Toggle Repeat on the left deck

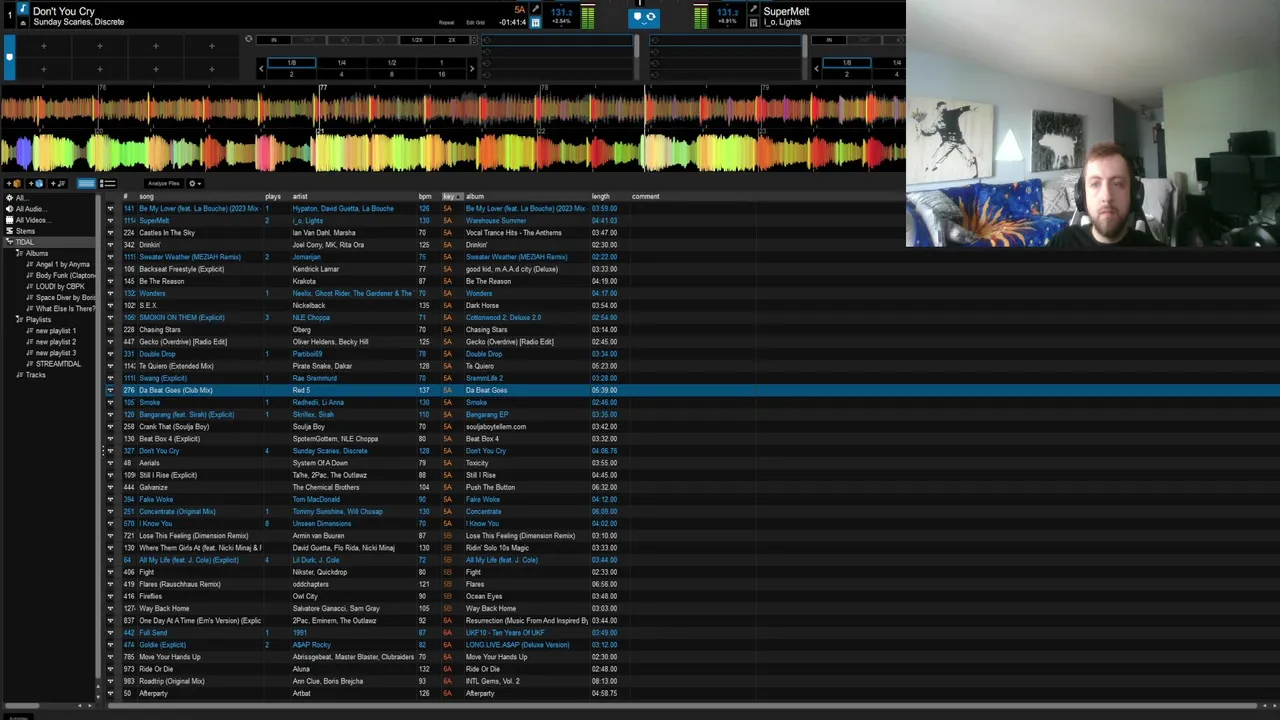446,22
